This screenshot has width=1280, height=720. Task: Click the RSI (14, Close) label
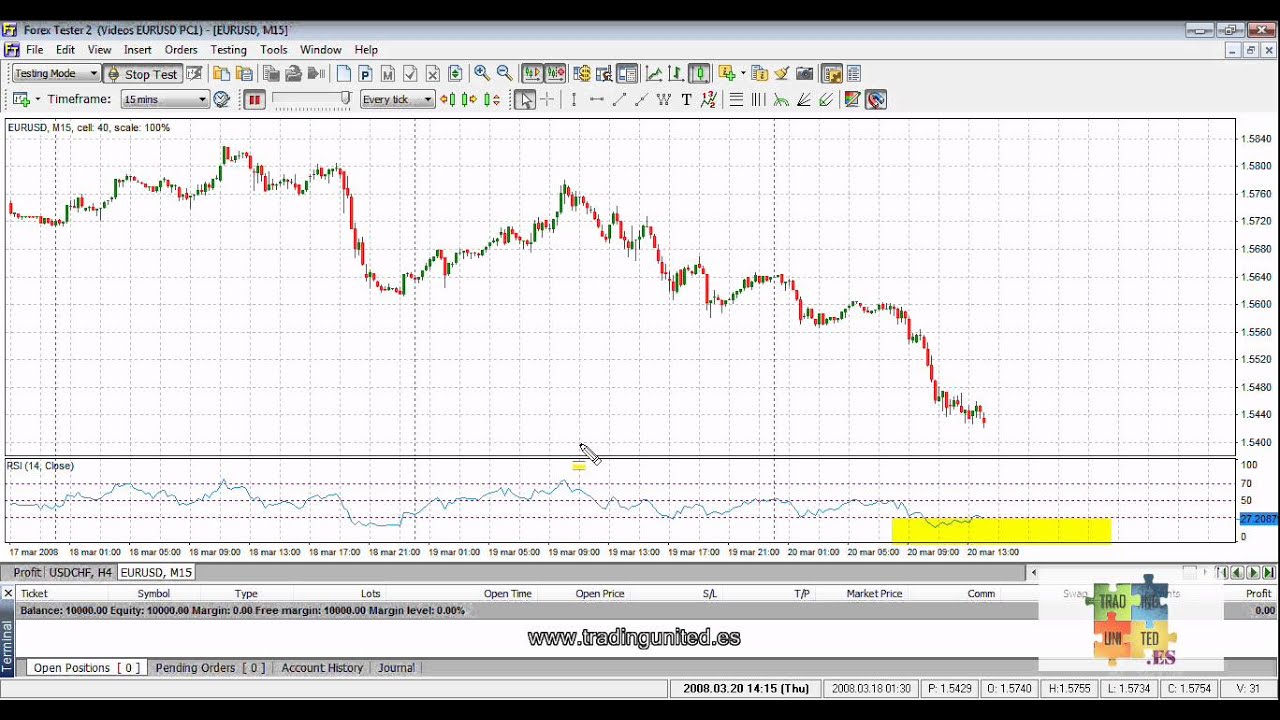(41, 465)
